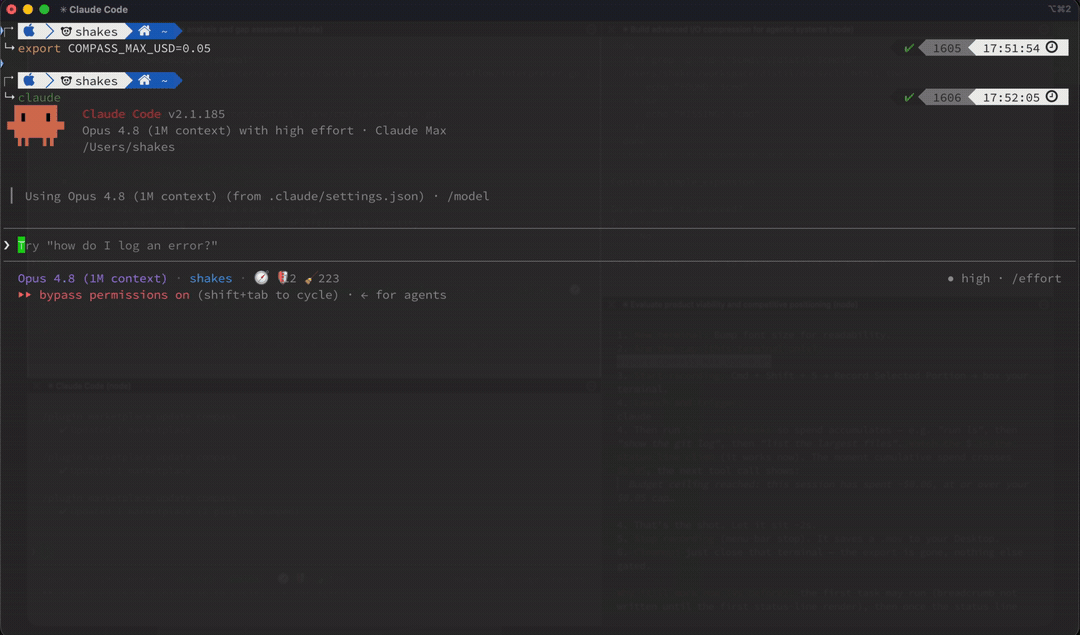Image resolution: width=1080 pixels, height=635 pixels.
Task: Click the blue 'shakes' name in the status line
Action: [x=211, y=278]
